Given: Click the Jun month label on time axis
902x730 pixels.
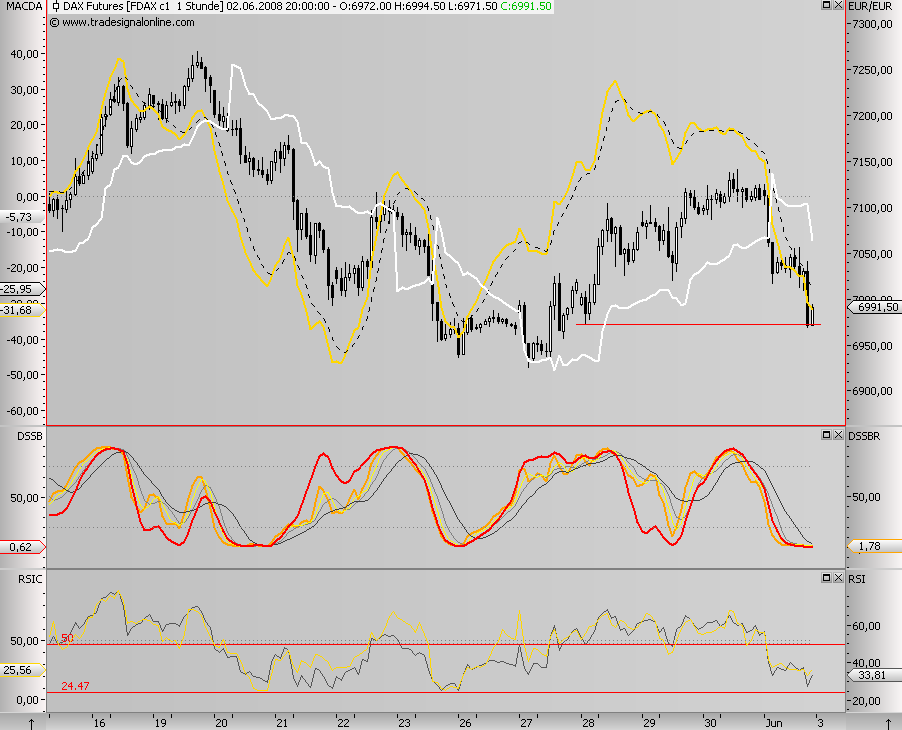Looking at the screenshot, I should tap(774, 723).
